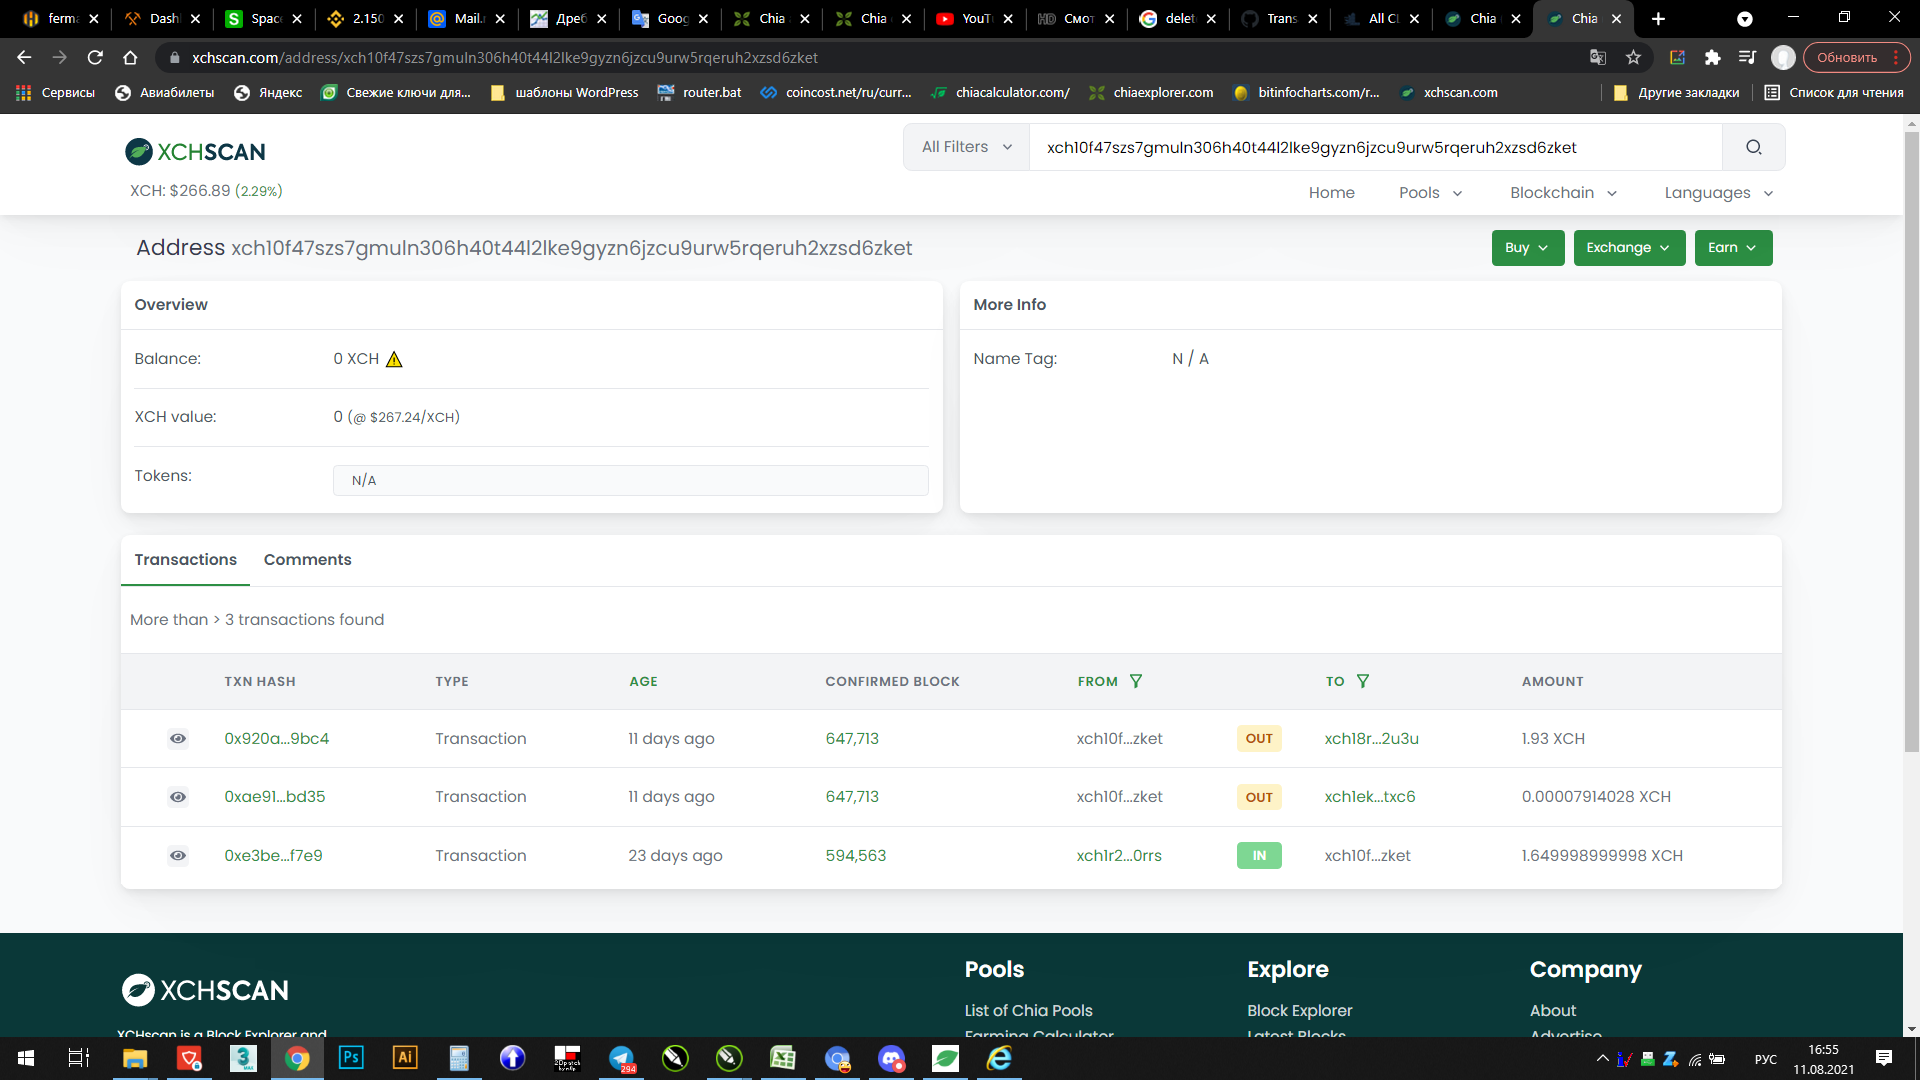Open chiaexplorer.com bookmark

[x=1151, y=93]
